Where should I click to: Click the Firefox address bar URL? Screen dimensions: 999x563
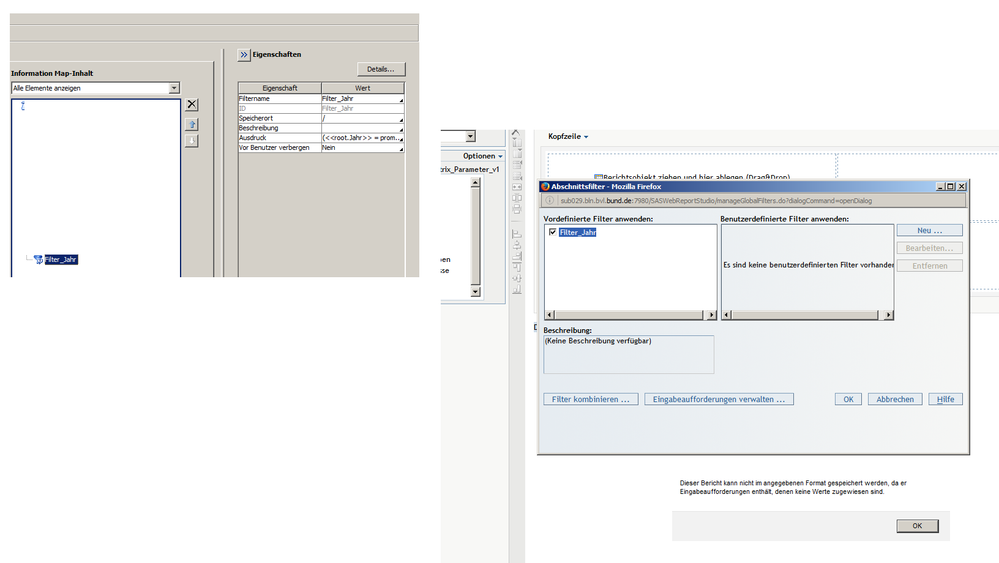(x=716, y=201)
